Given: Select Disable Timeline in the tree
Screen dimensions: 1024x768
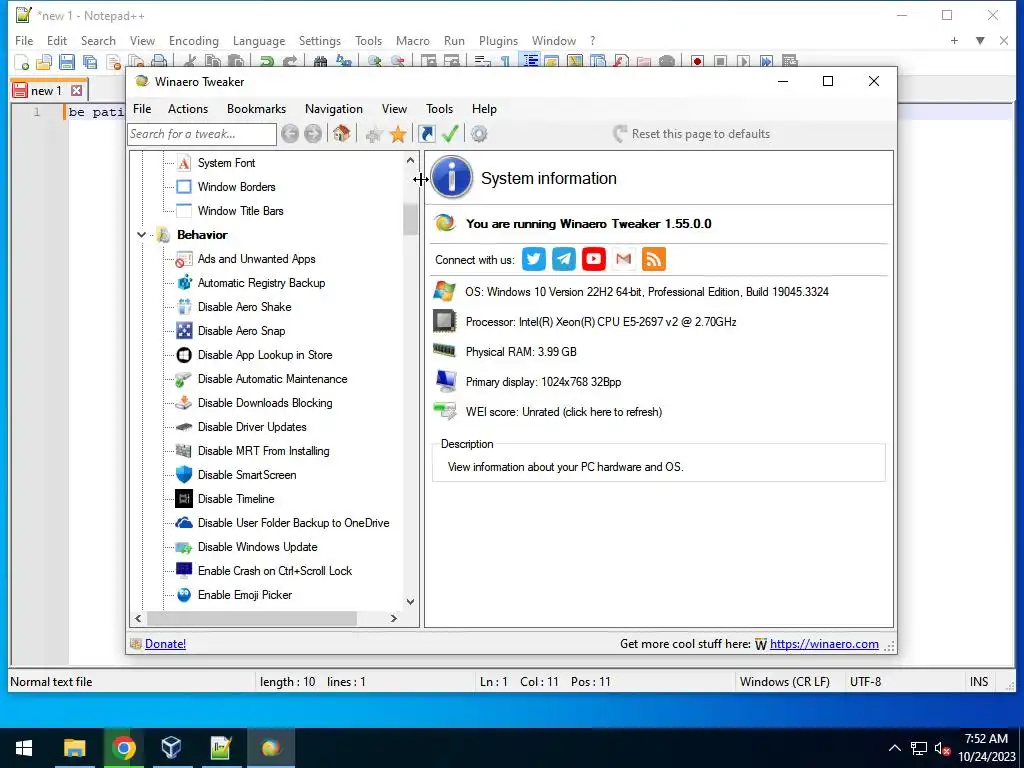Looking at the screenshot, I should (x=236, y=499).
